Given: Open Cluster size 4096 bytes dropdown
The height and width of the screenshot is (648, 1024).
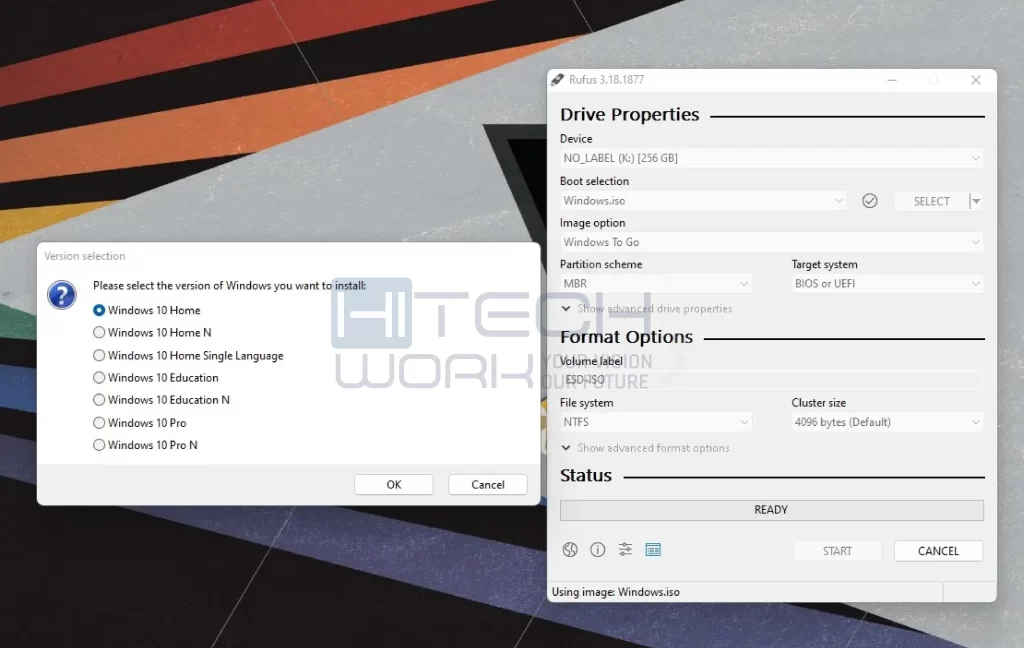Looking at the screenshot, I should click(887, 422).
